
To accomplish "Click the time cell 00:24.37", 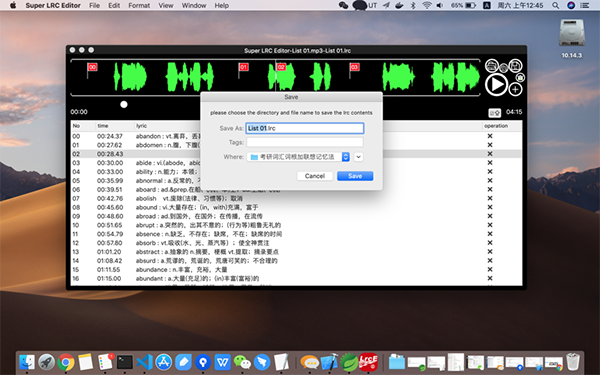I will tap(109, 136).
